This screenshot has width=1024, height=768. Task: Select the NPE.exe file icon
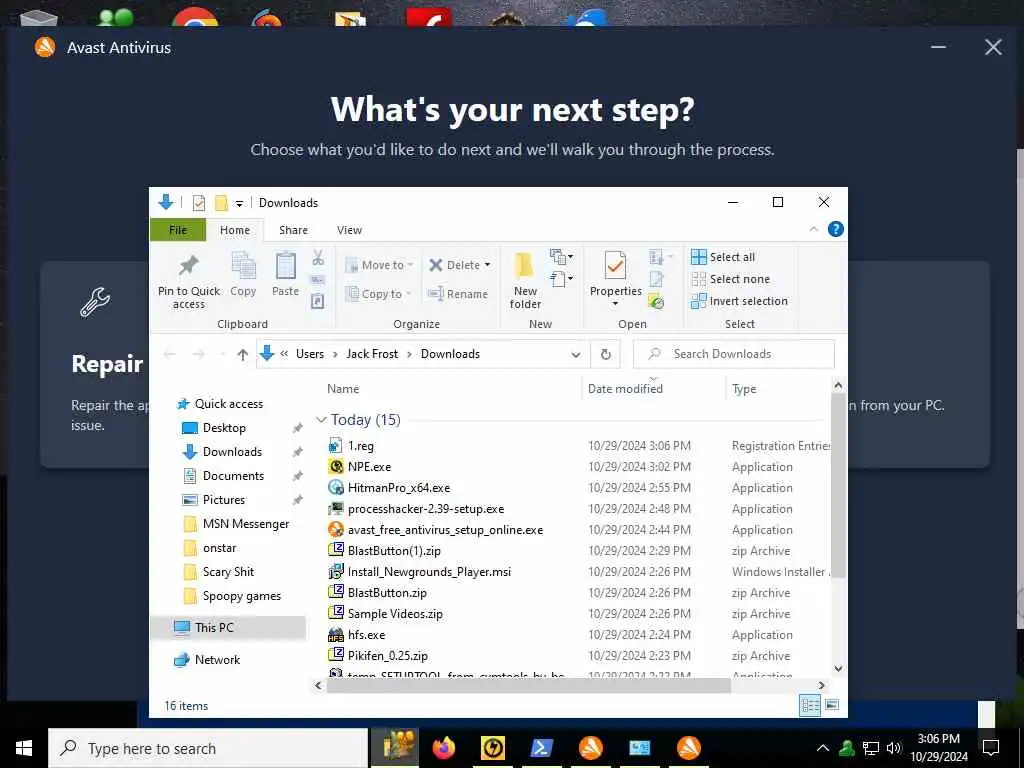pos(336,467)
